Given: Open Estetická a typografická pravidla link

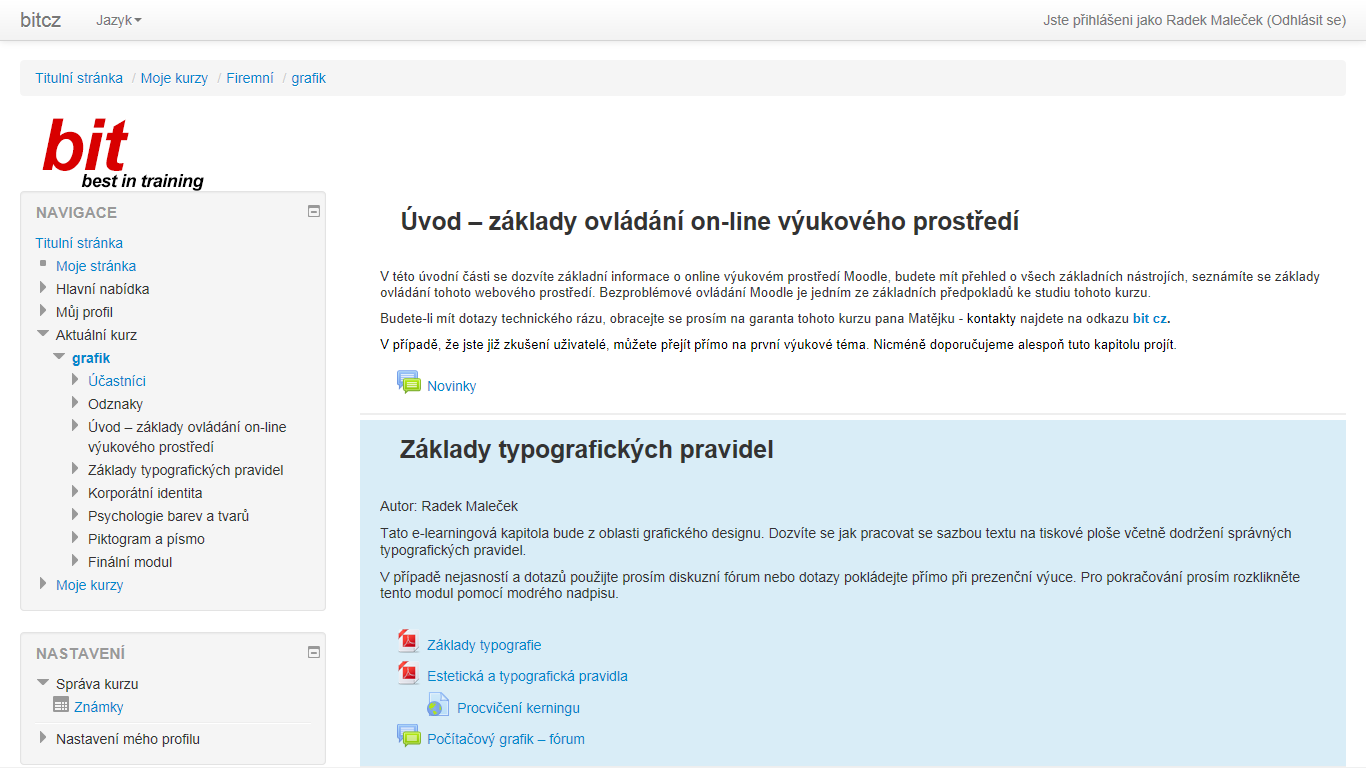Looking at the screenshot, I should click(x=527, y=676).
